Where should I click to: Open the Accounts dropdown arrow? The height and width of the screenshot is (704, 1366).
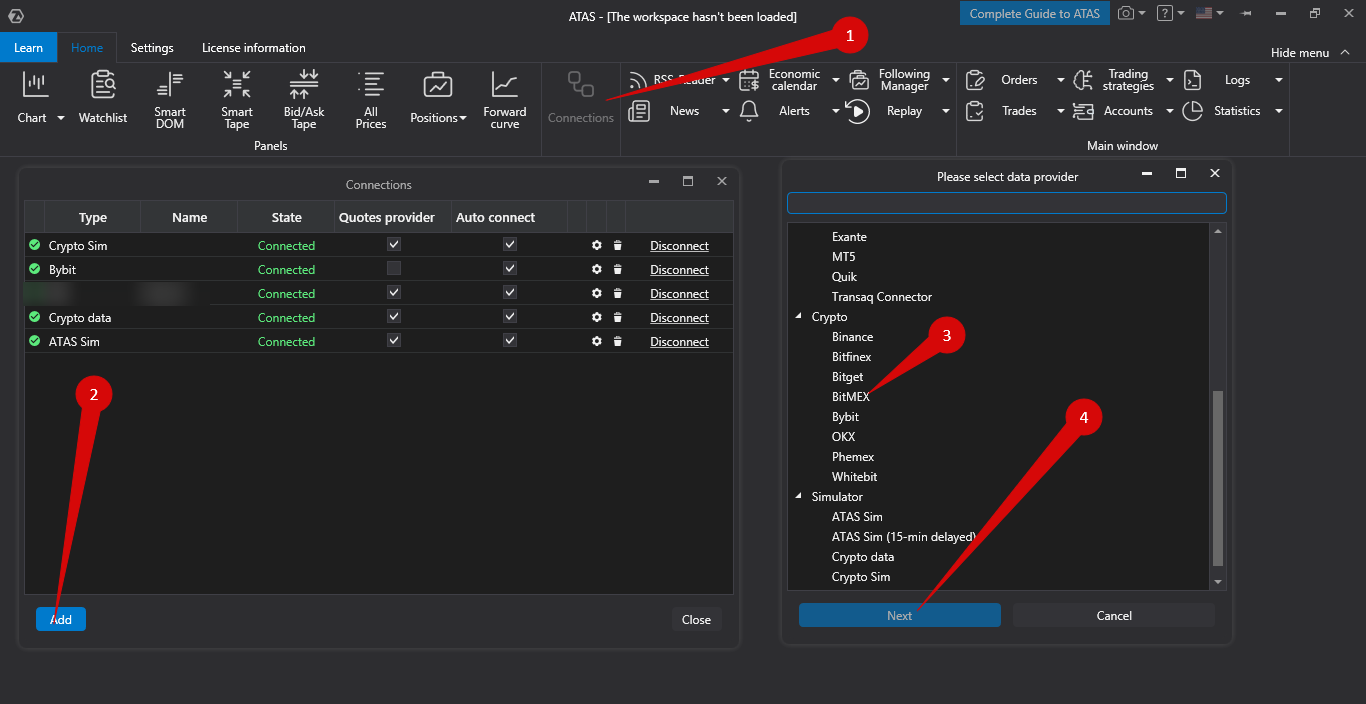coord(1168,111)
